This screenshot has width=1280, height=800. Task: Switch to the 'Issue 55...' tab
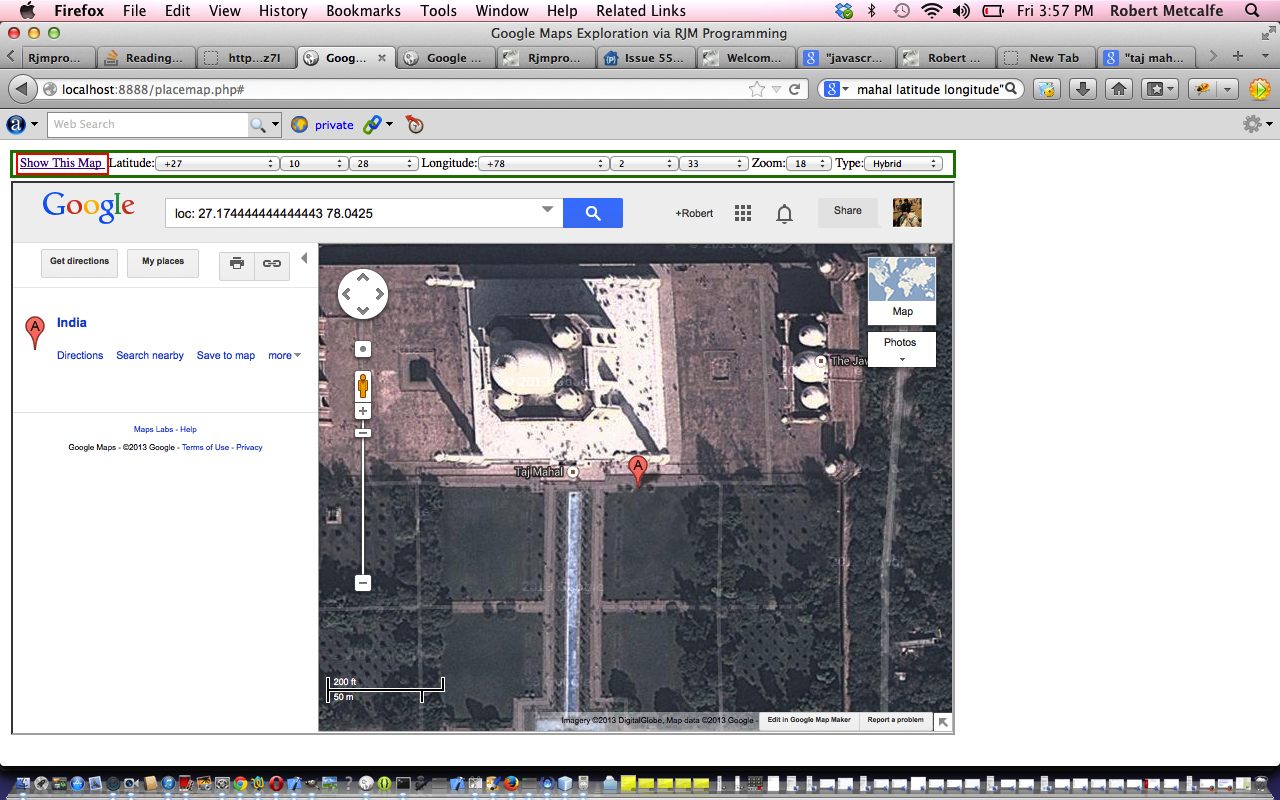(646, 58)
